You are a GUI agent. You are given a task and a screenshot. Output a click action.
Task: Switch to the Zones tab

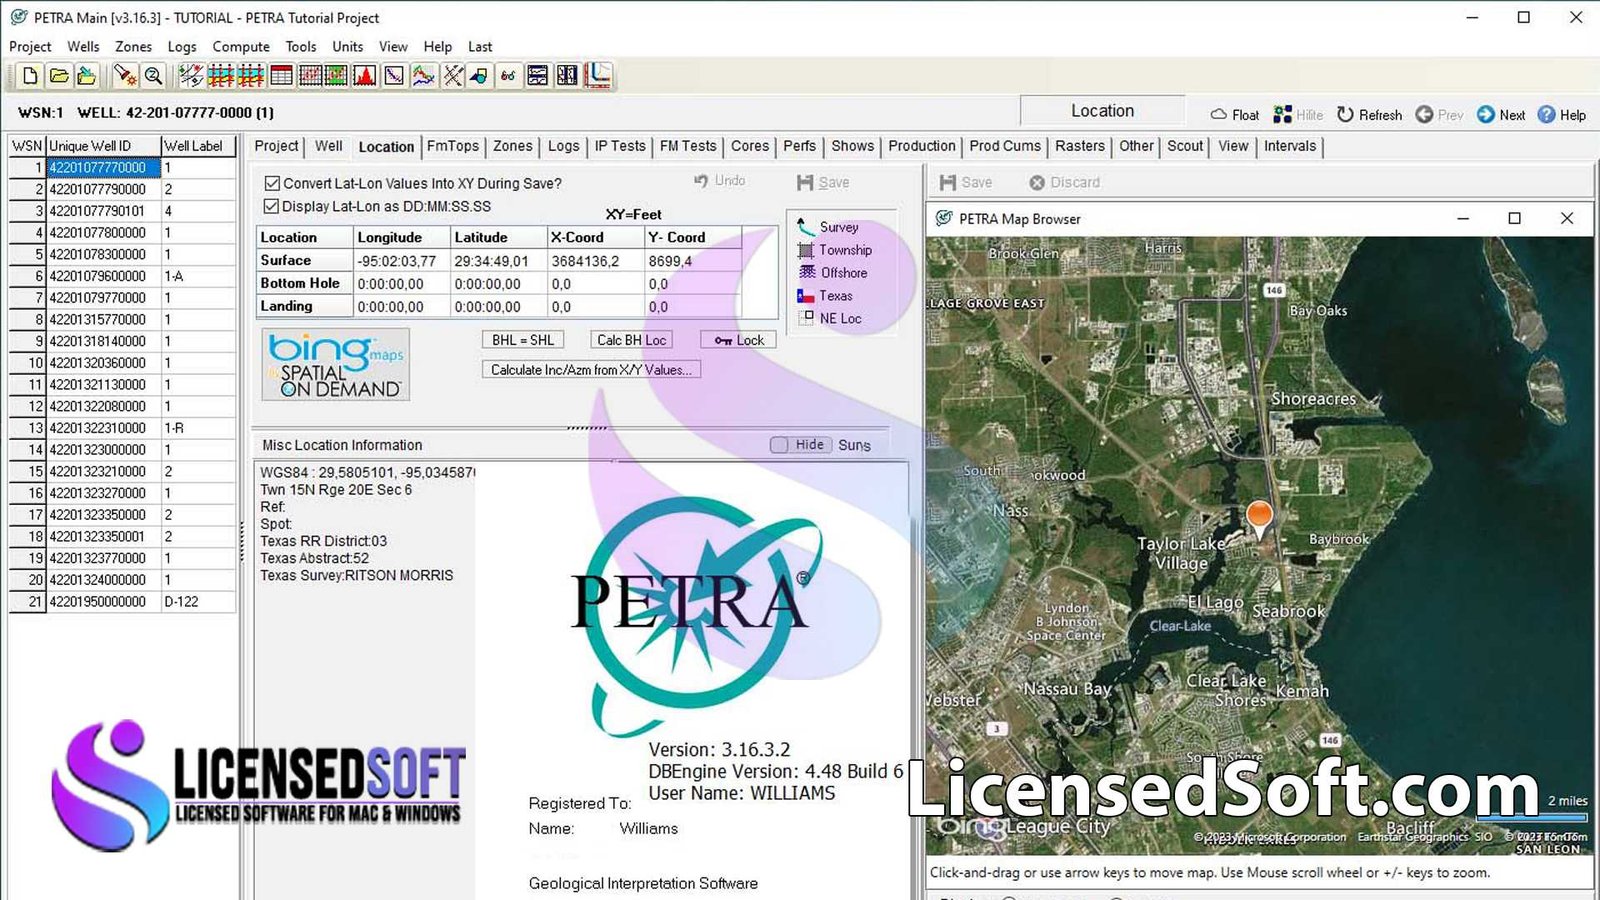512,146
